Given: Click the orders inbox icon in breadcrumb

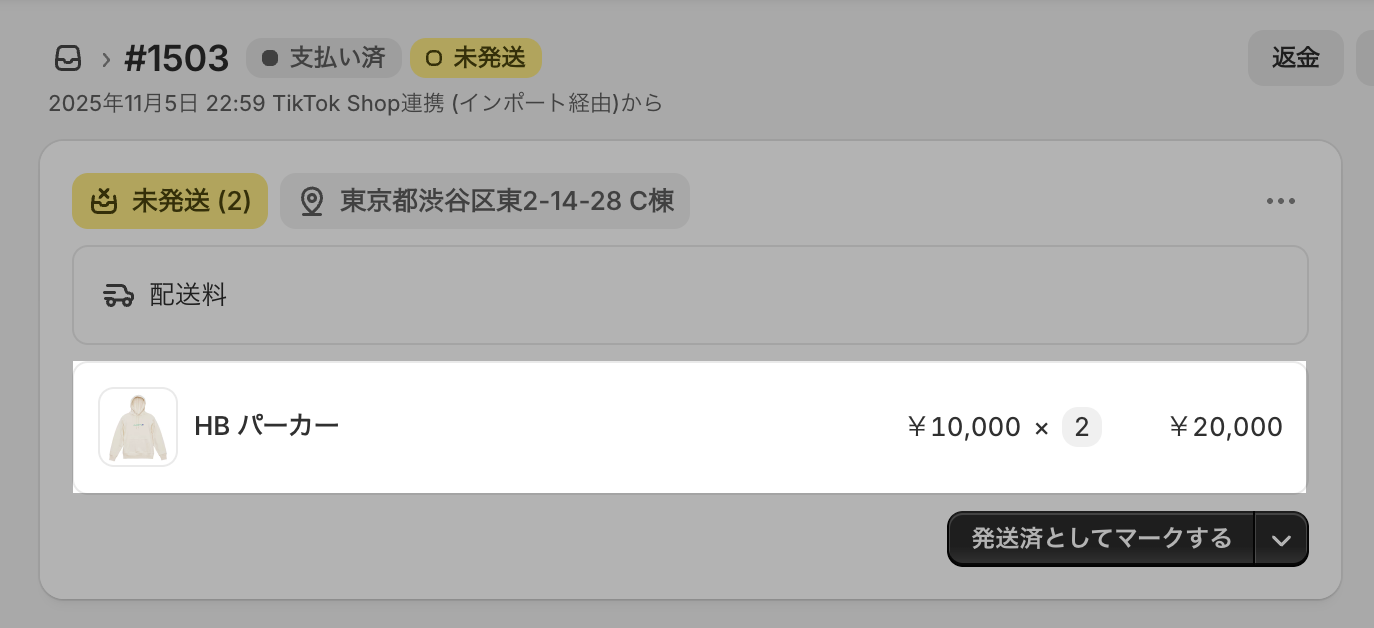Looking at the screenshot, I should click(68, 59).
